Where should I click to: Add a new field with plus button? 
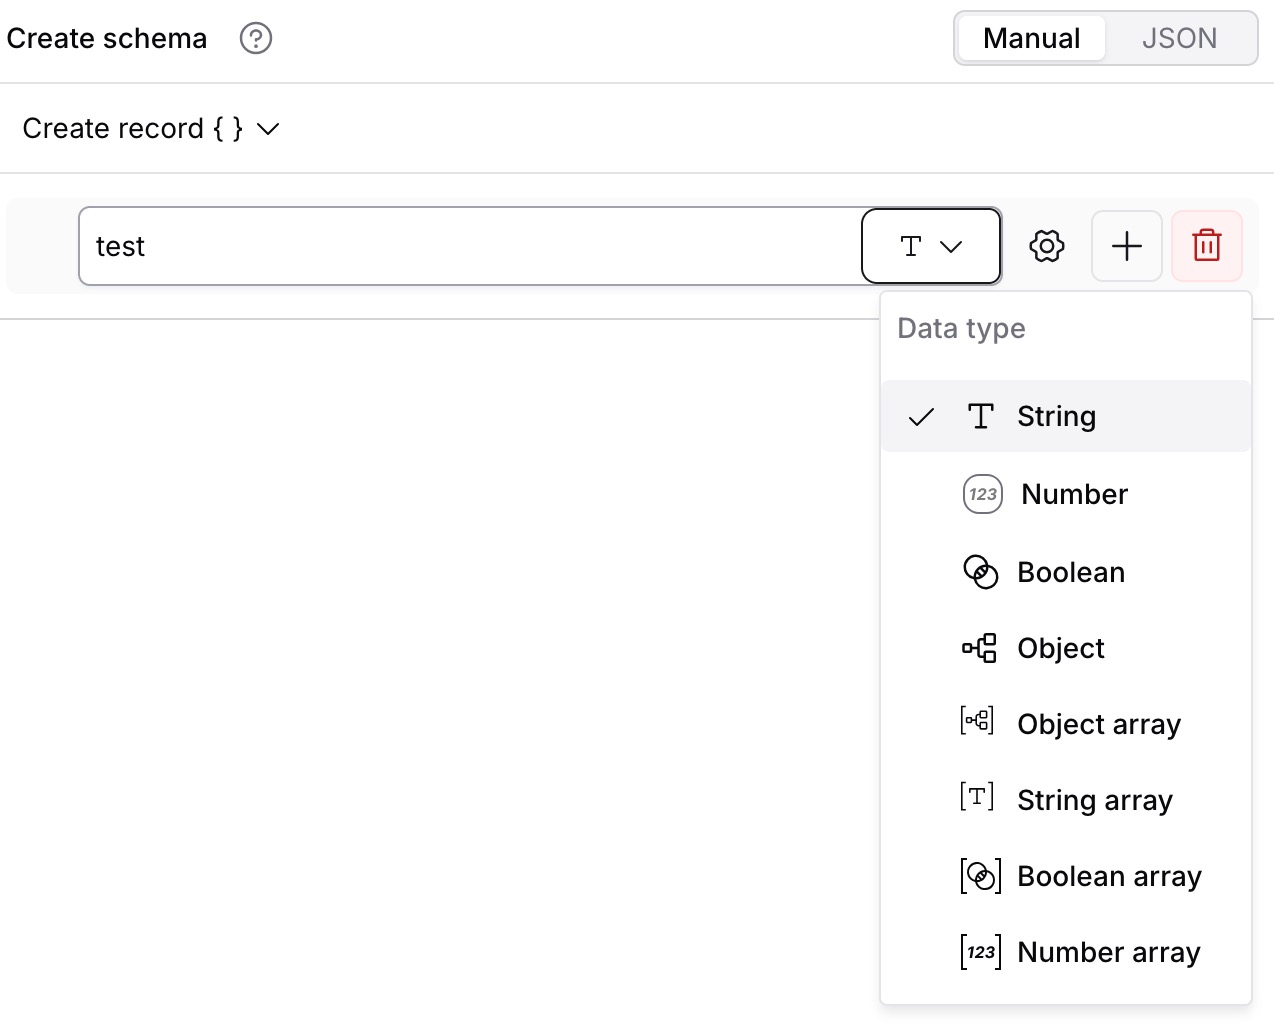click(x=1127, y=246)
